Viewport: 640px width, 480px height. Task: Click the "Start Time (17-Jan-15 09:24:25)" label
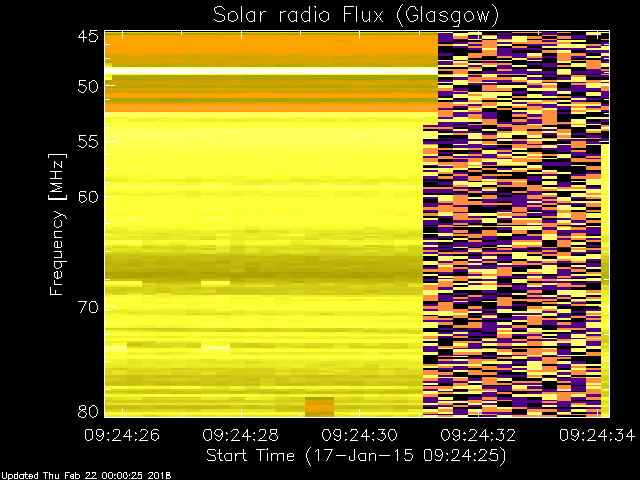(356, 456)
